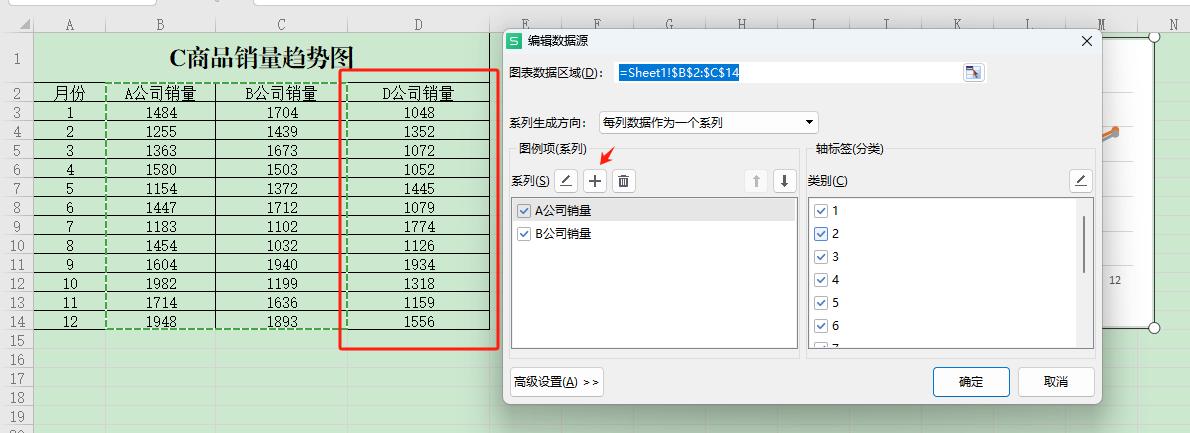Click the select-all corner of spreadsheet
The image size is (1190, 433).
tap(23, 25)
